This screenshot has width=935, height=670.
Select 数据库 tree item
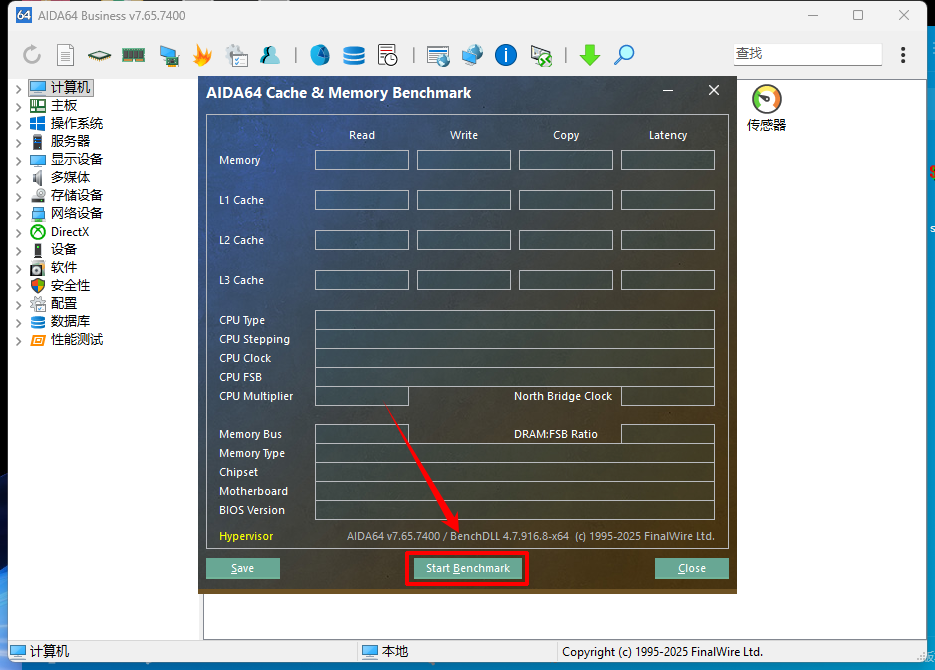[x=70, y=321]
